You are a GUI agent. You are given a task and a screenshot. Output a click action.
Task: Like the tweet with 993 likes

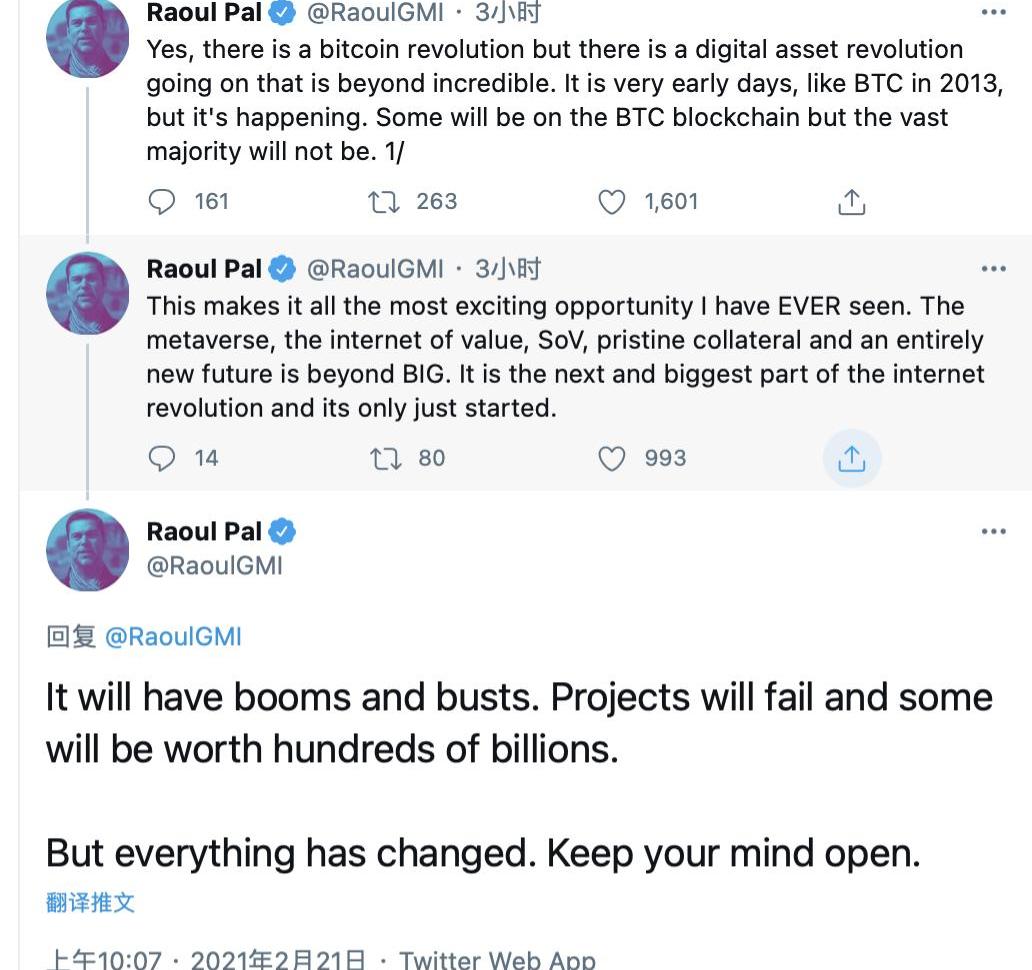coord(611,459)
